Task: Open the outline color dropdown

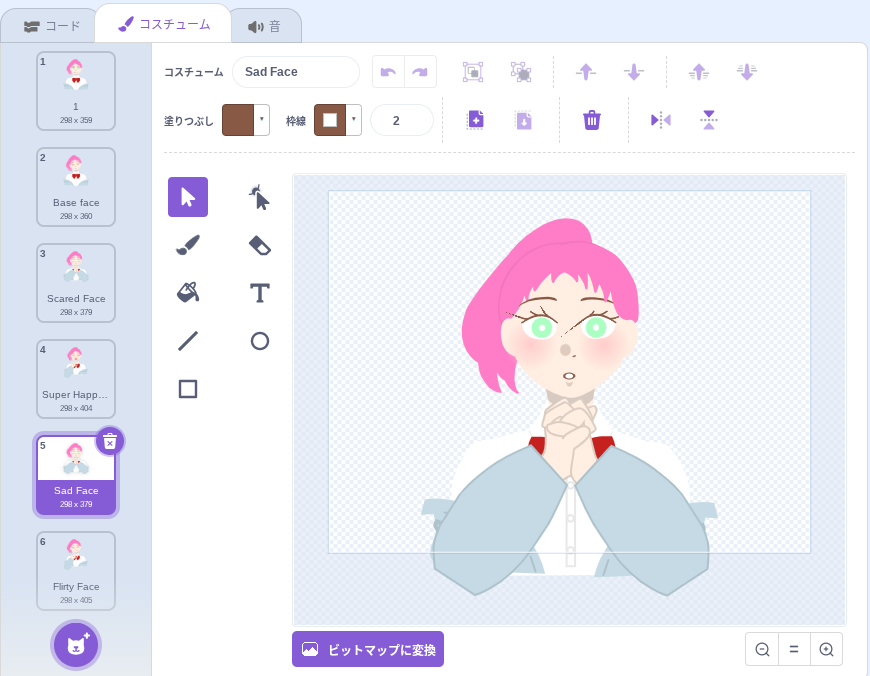Action: 354,120
